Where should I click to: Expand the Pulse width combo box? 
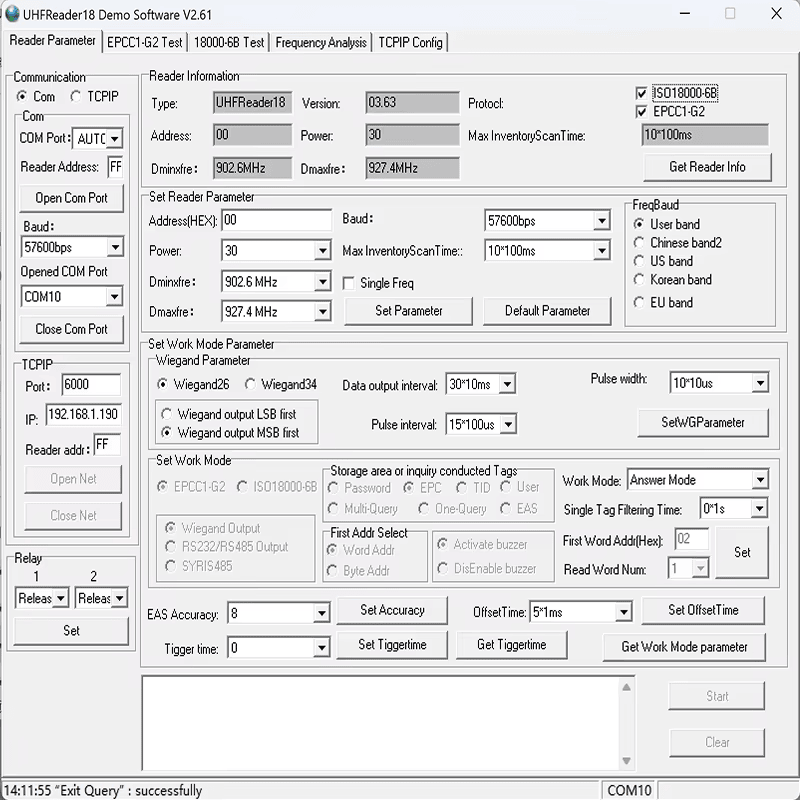[760, 383]
